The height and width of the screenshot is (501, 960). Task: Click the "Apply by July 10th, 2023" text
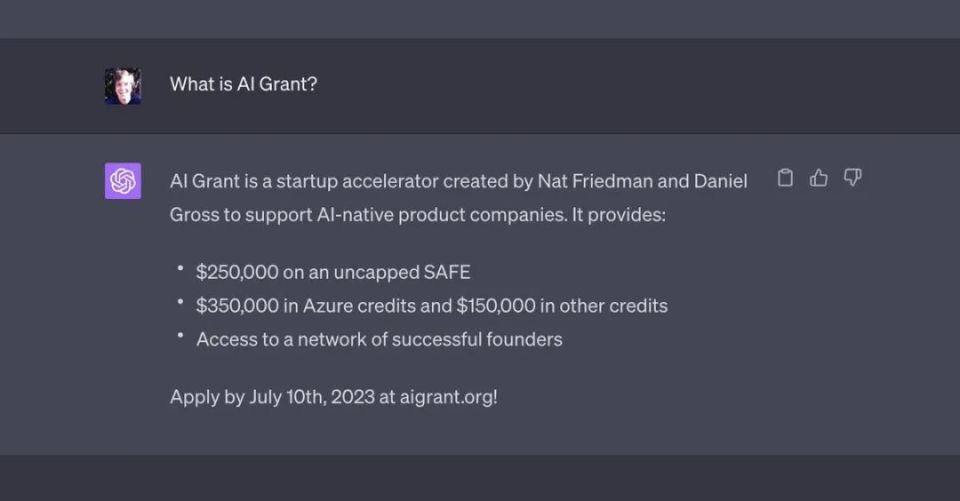[x=271, y=396]
